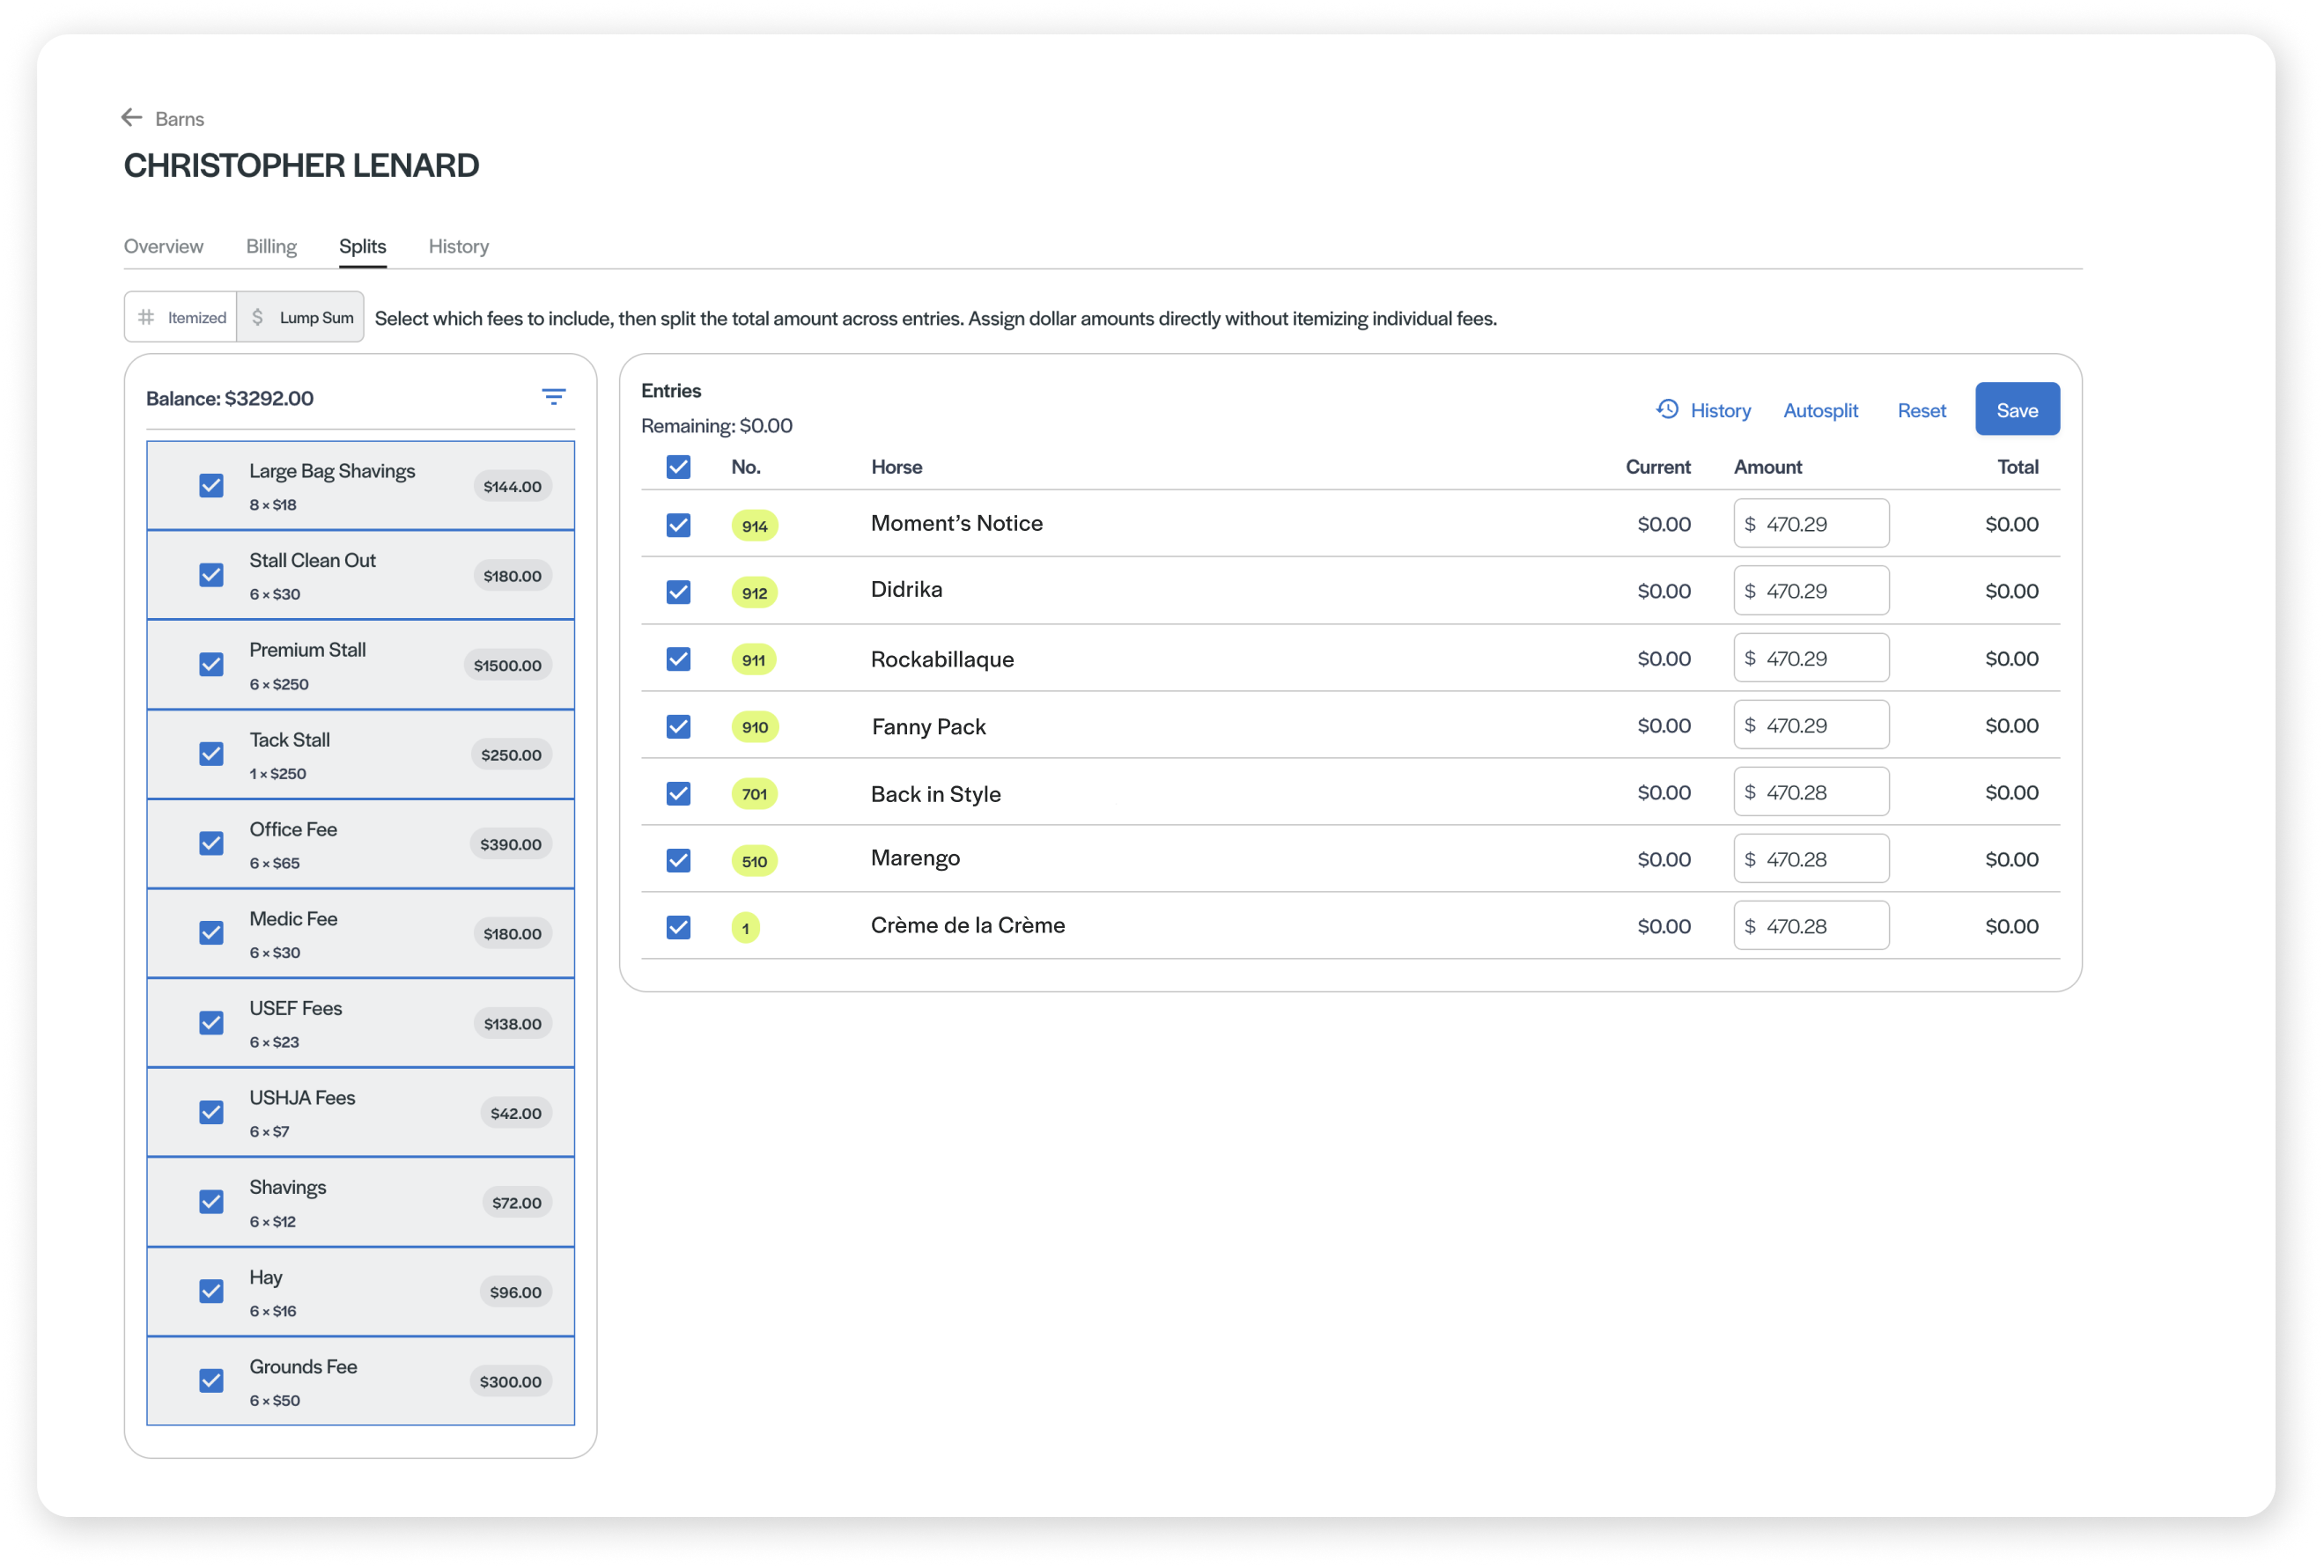This screenshot has height=1568, width=2324.
Task: Click the back arrow next to Barns
Action: pos(131,118)
